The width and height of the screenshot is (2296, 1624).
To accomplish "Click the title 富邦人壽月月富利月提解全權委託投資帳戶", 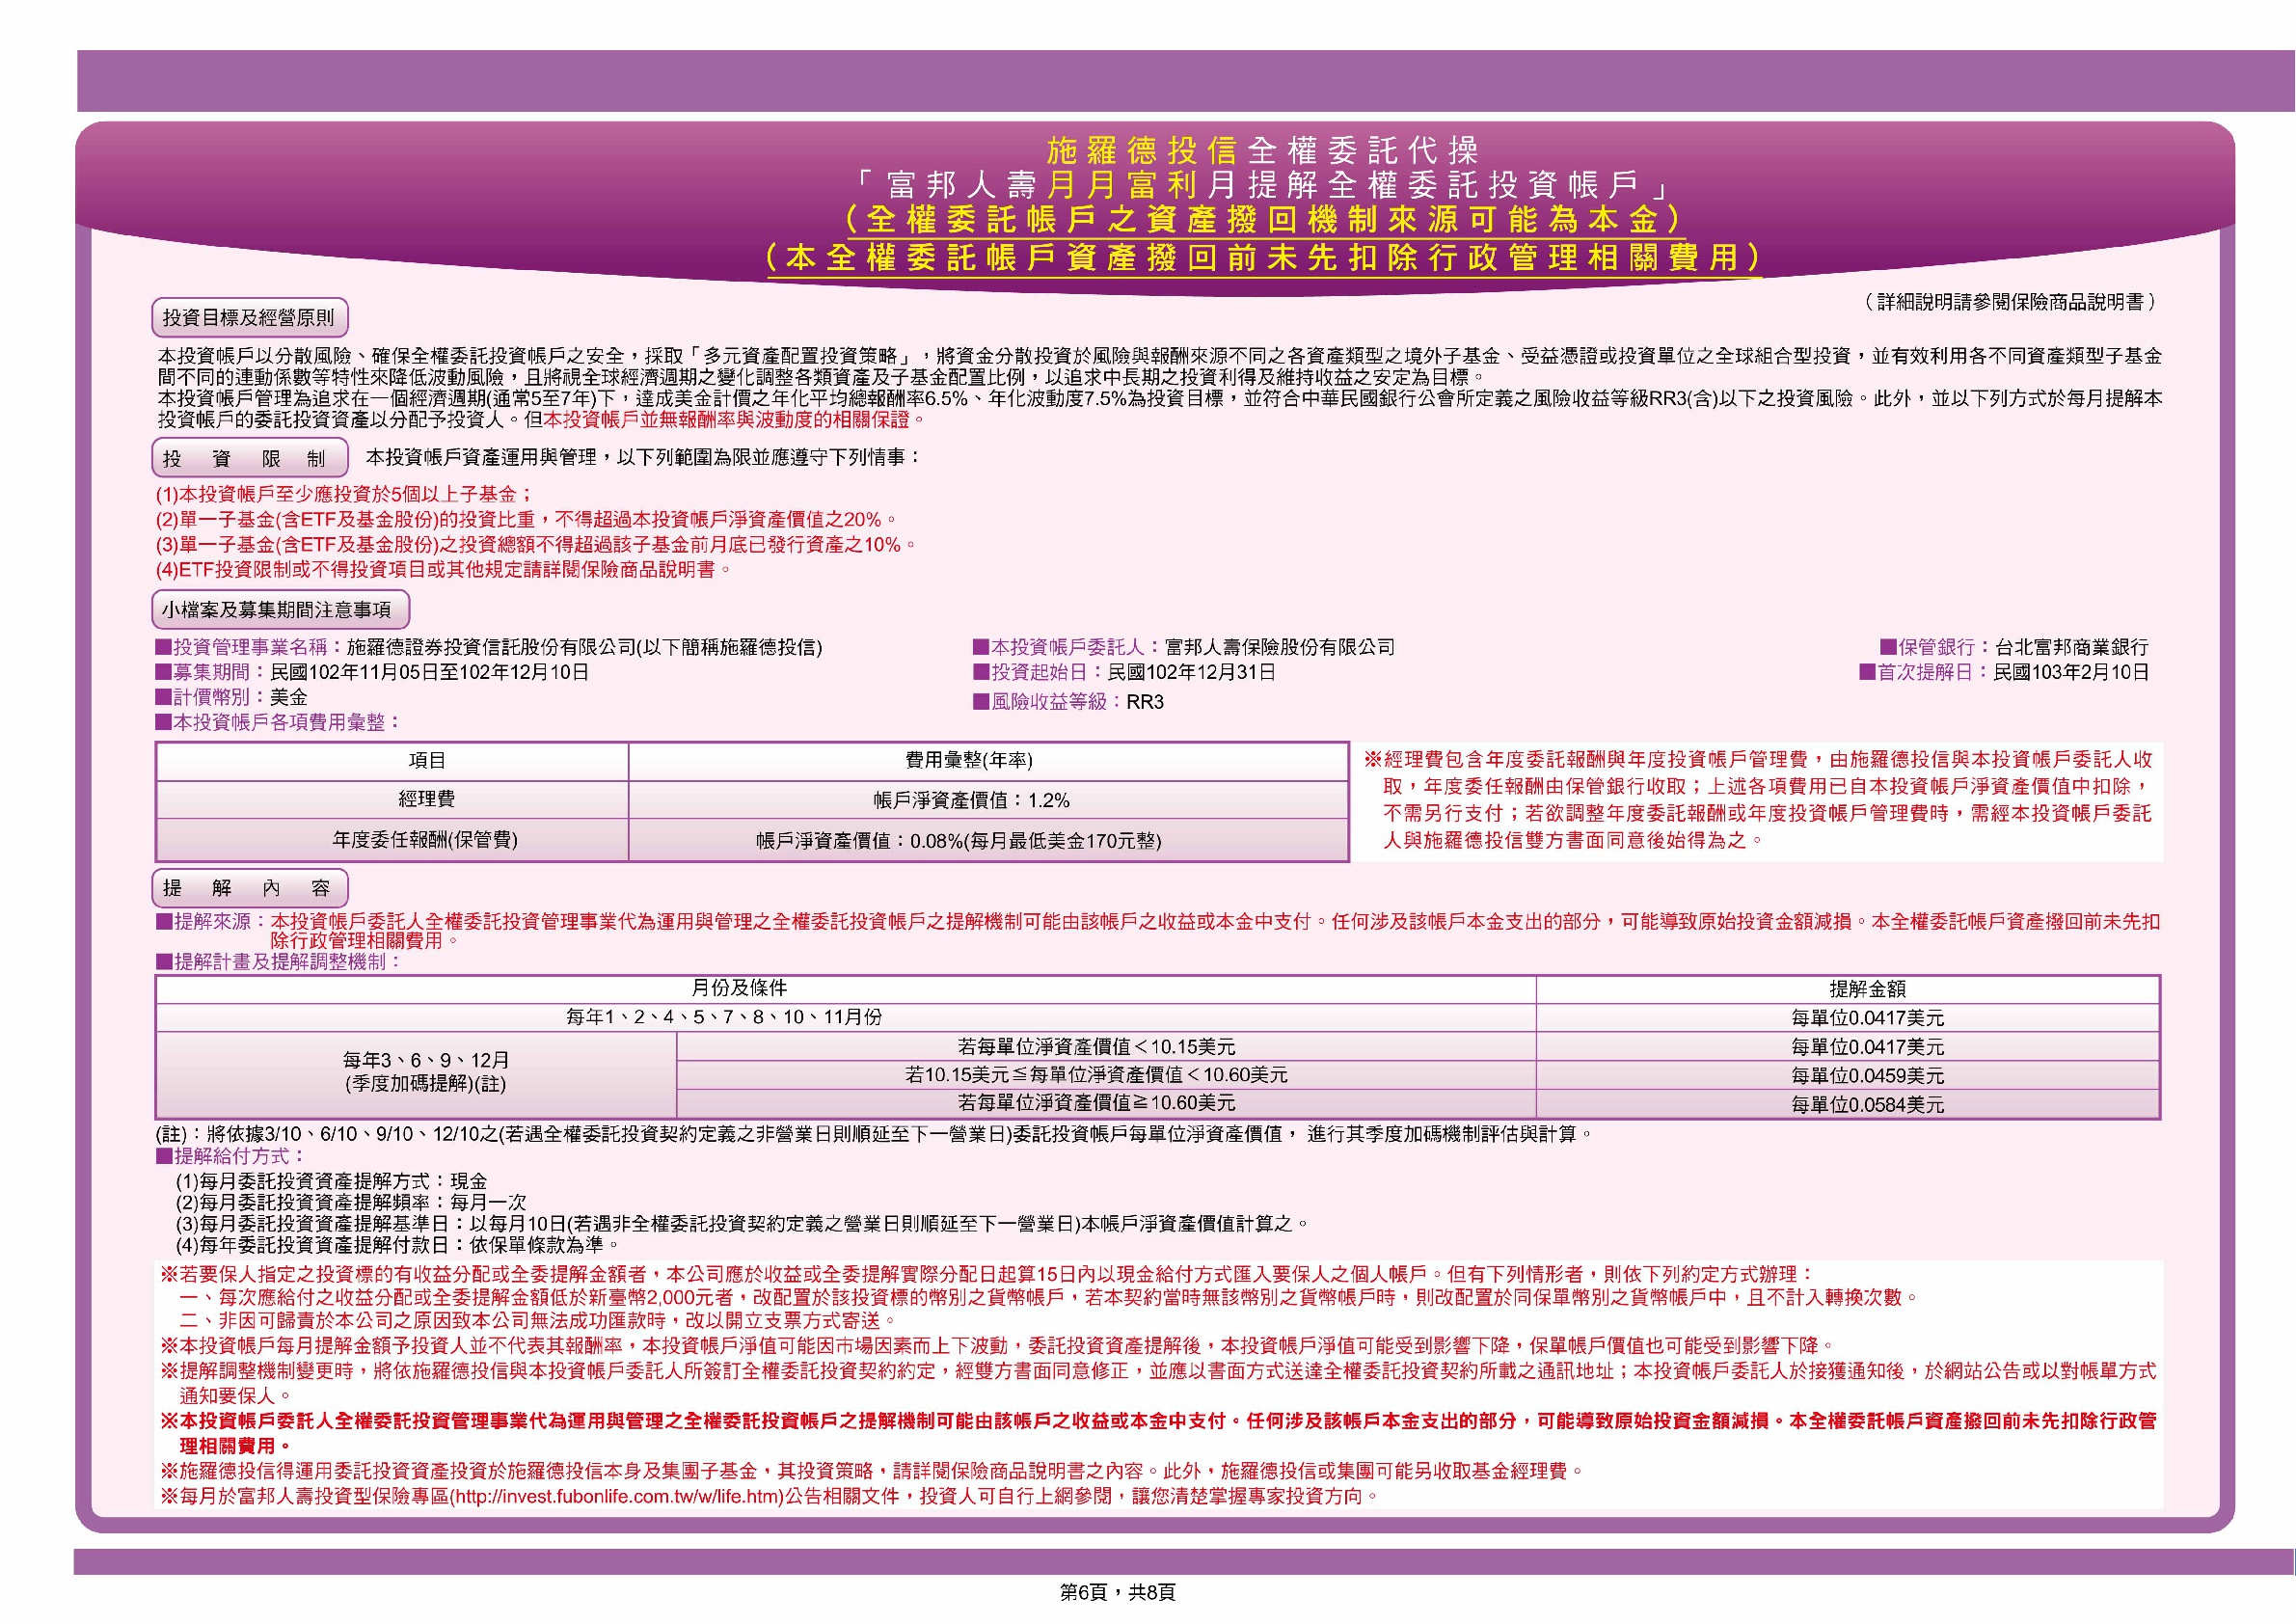I will 1262,184.
